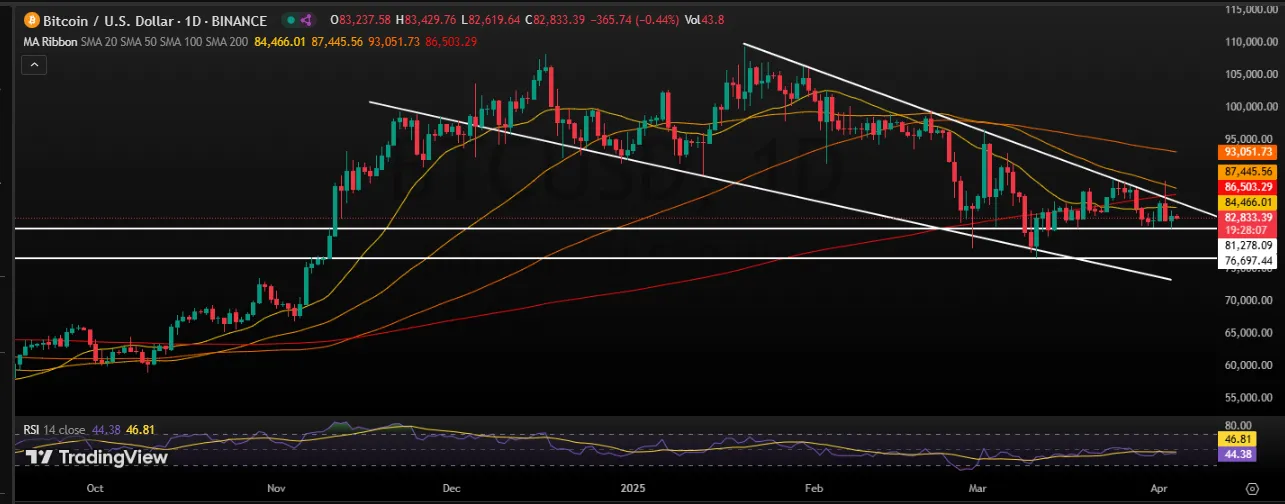Click the purple 44.38 RSI axis label
The image size is (1285, 504).
[x=1246, y=453]
